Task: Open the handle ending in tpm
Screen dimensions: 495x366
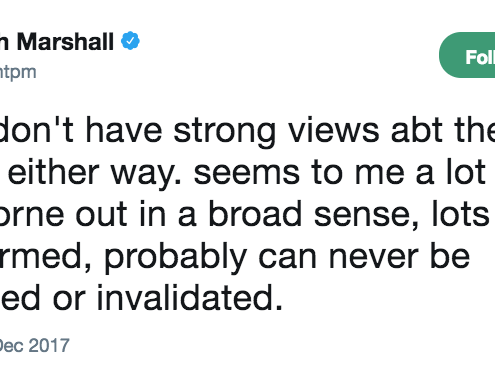Action: [18, 72]
